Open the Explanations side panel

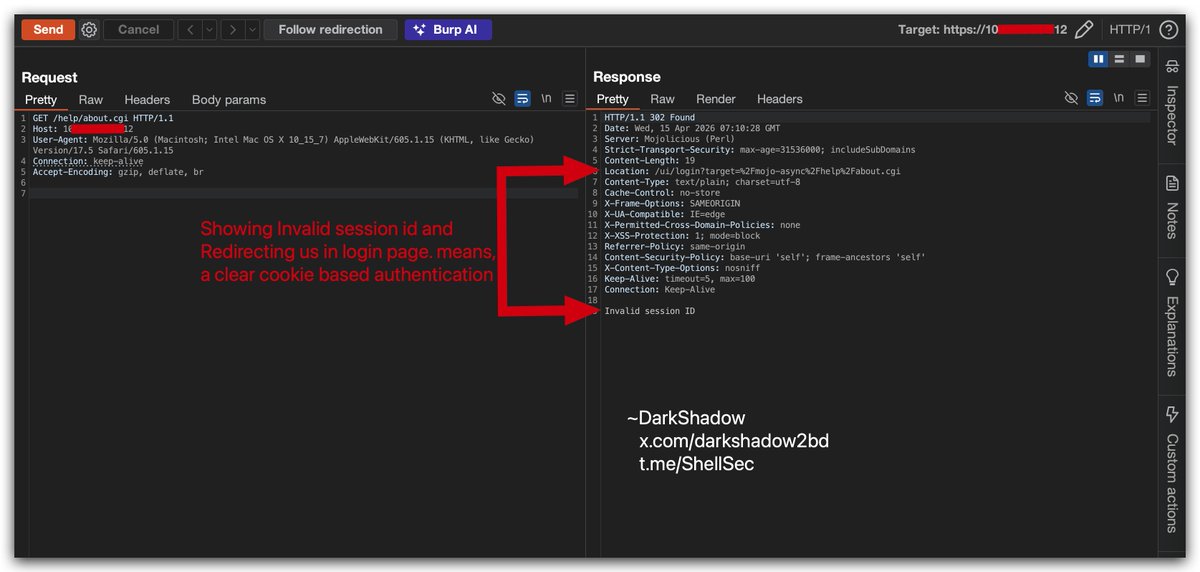(x=1172, y=322)
